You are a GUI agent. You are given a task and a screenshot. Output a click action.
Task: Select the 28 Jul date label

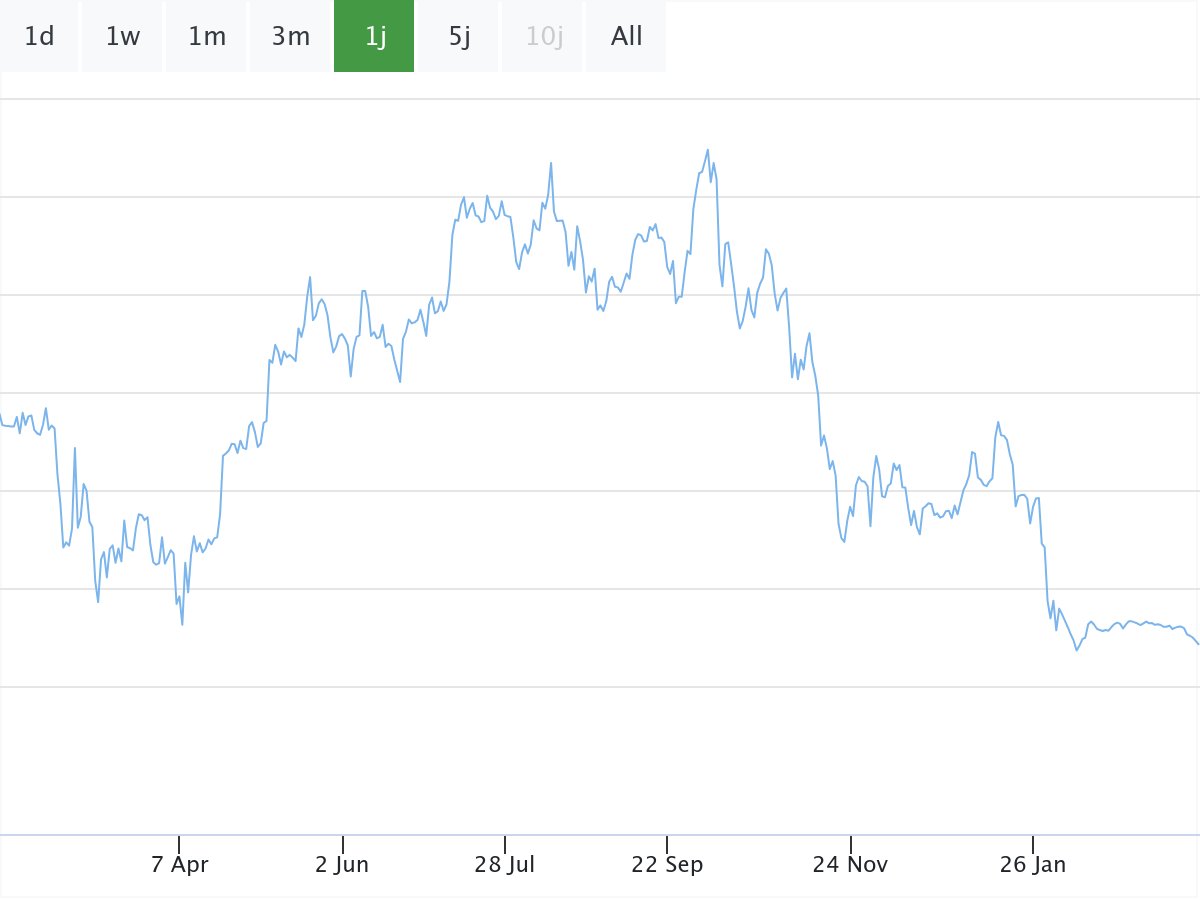pyautogui.click(x=505, y=865)
